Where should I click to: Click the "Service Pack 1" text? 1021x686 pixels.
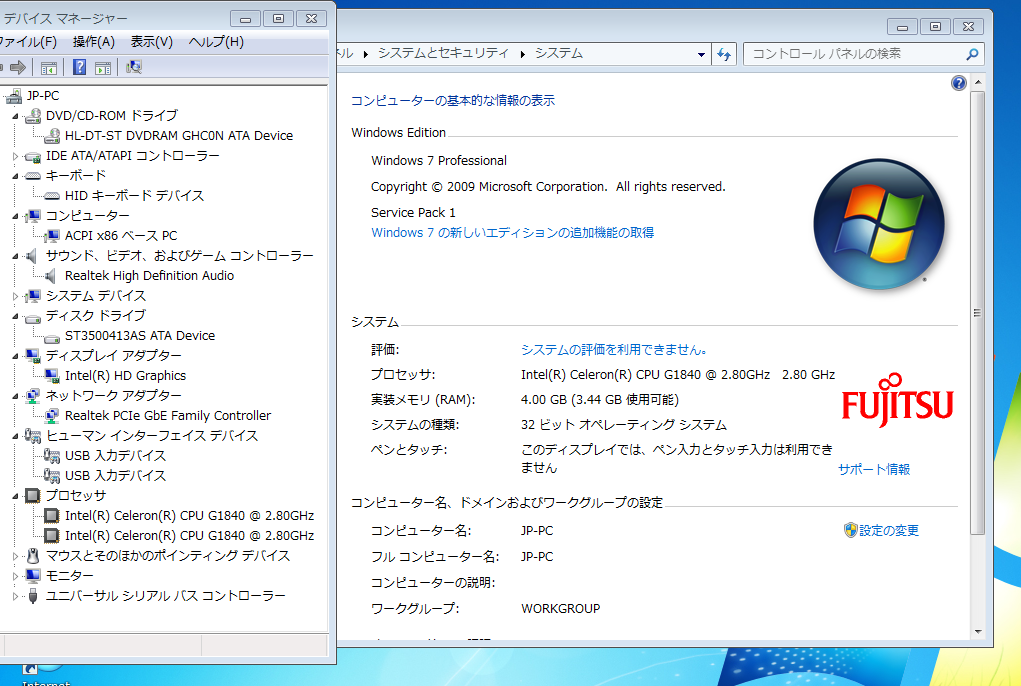[x=413, y=213]
